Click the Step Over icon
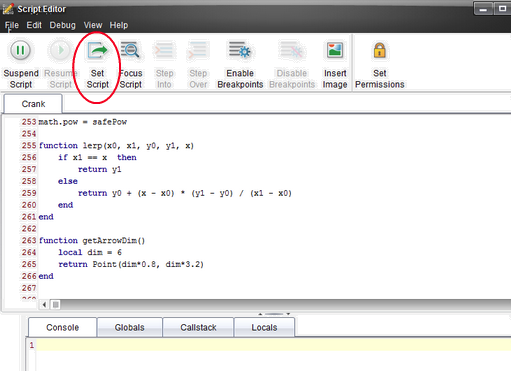Viewport: 511px width, 371px height. pyautogui.click(x=198, y=51)
